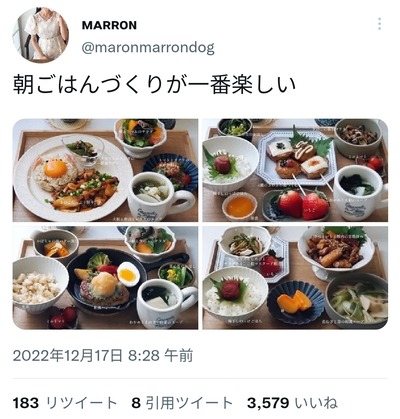Viewport: 400px width, 419px height.
Task: Click the 引用ツイート label
Action: pos(189,403)
